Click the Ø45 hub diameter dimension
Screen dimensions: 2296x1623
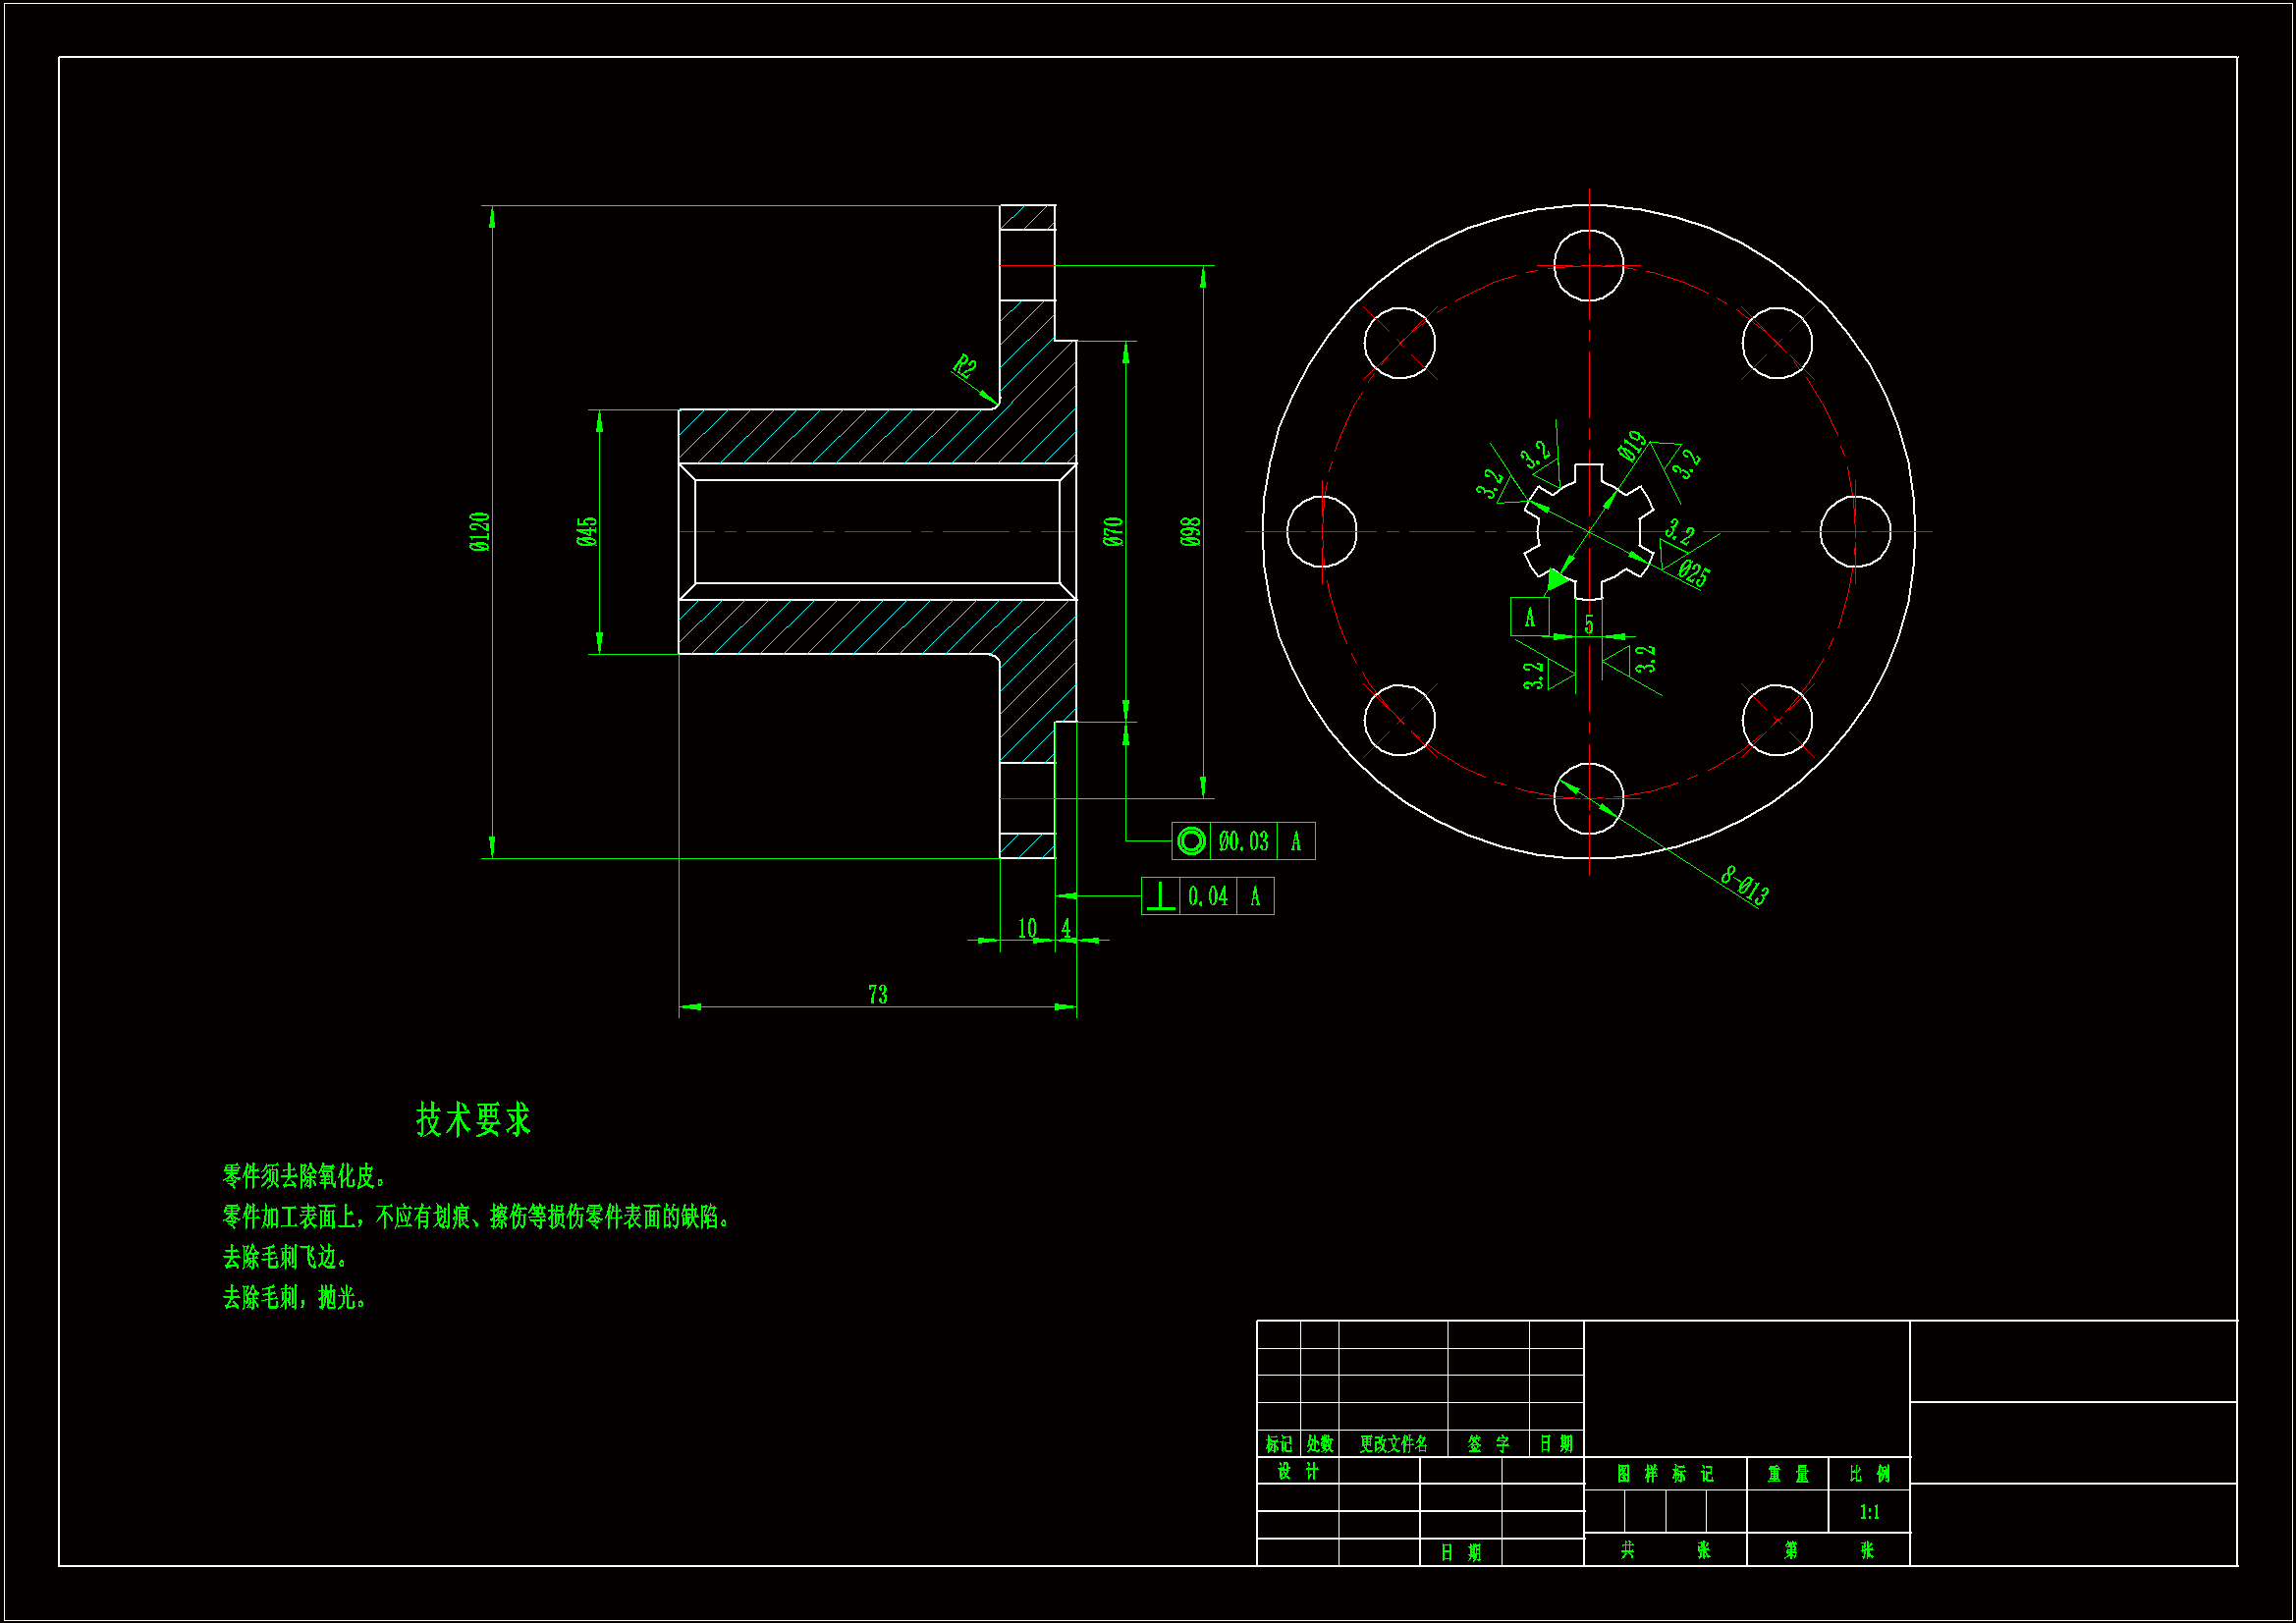pos(587,532)
